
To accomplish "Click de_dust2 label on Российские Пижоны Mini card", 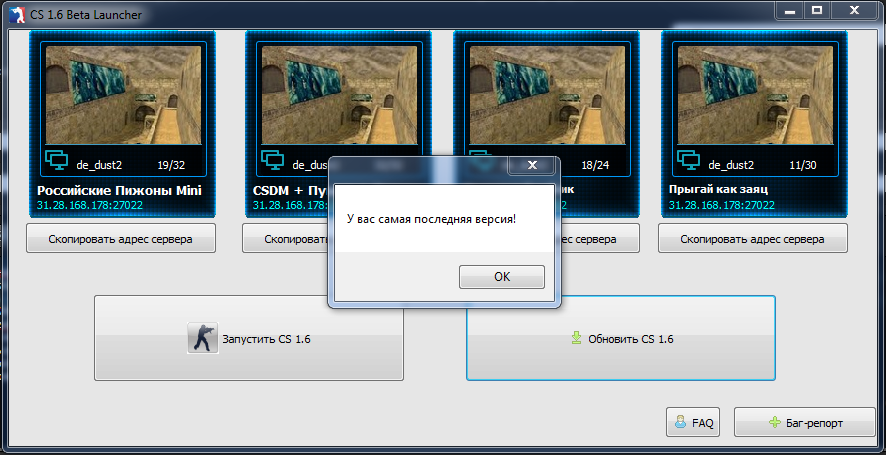I will coord(99,166).
